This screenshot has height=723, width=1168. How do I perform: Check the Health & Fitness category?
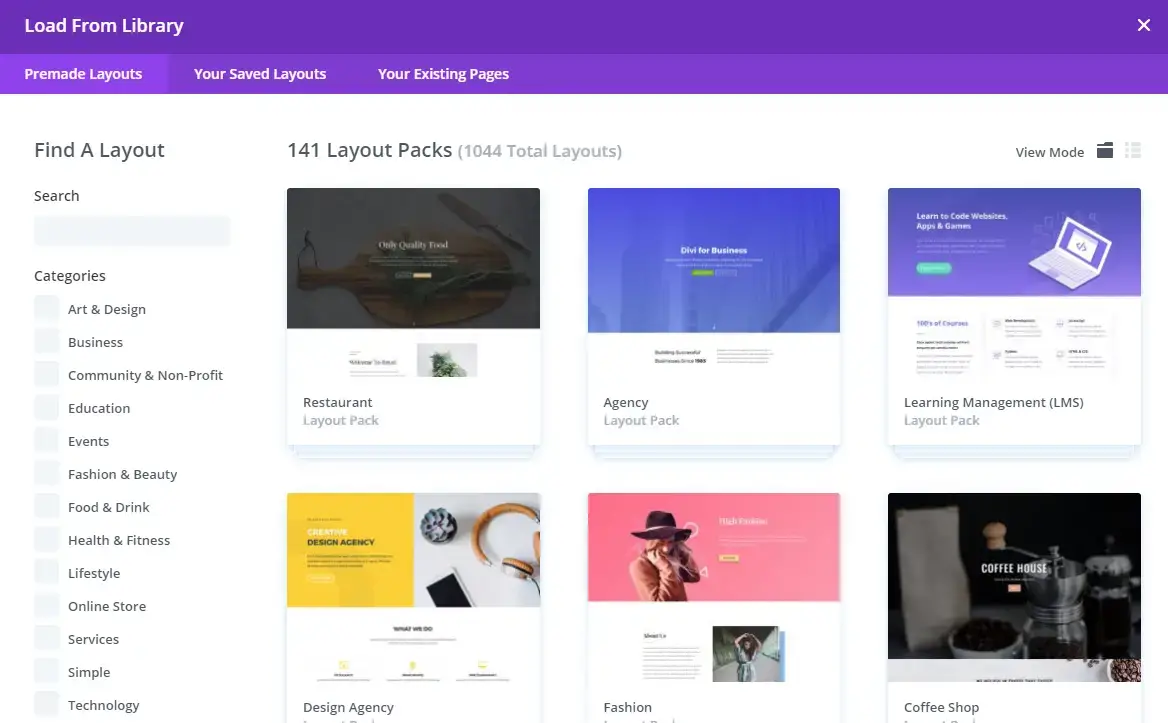(x=46, y=539)
